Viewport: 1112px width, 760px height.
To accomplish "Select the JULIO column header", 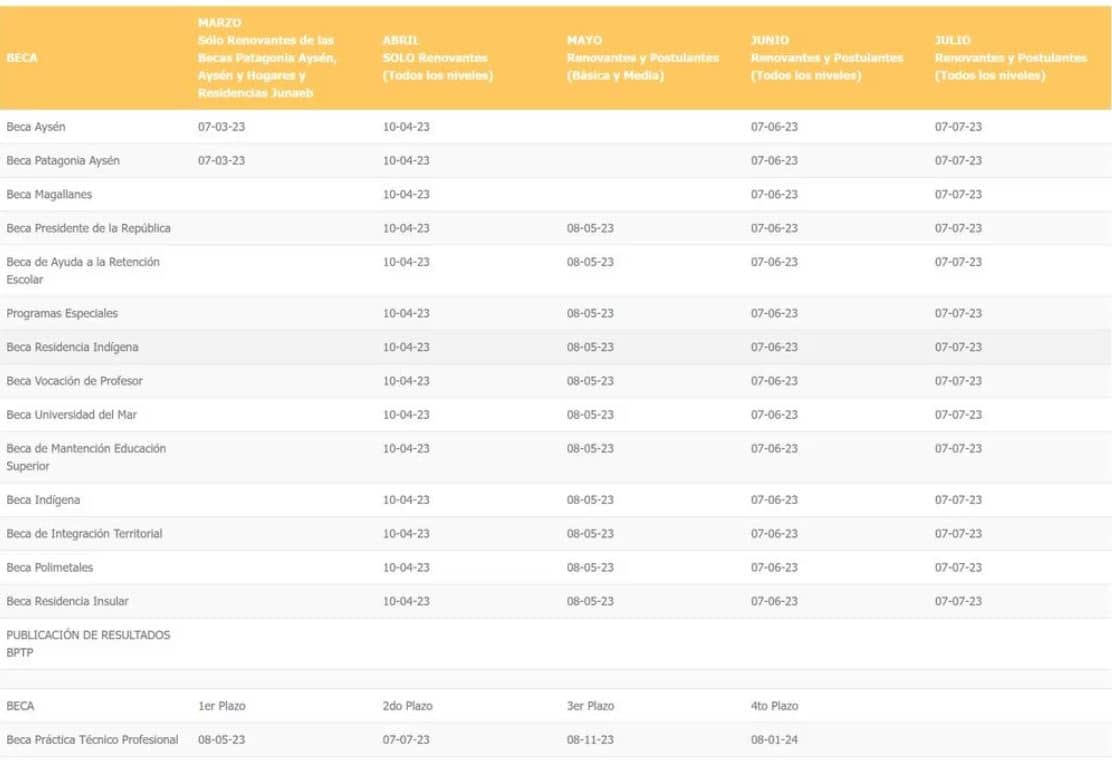I will (1010, 58).
